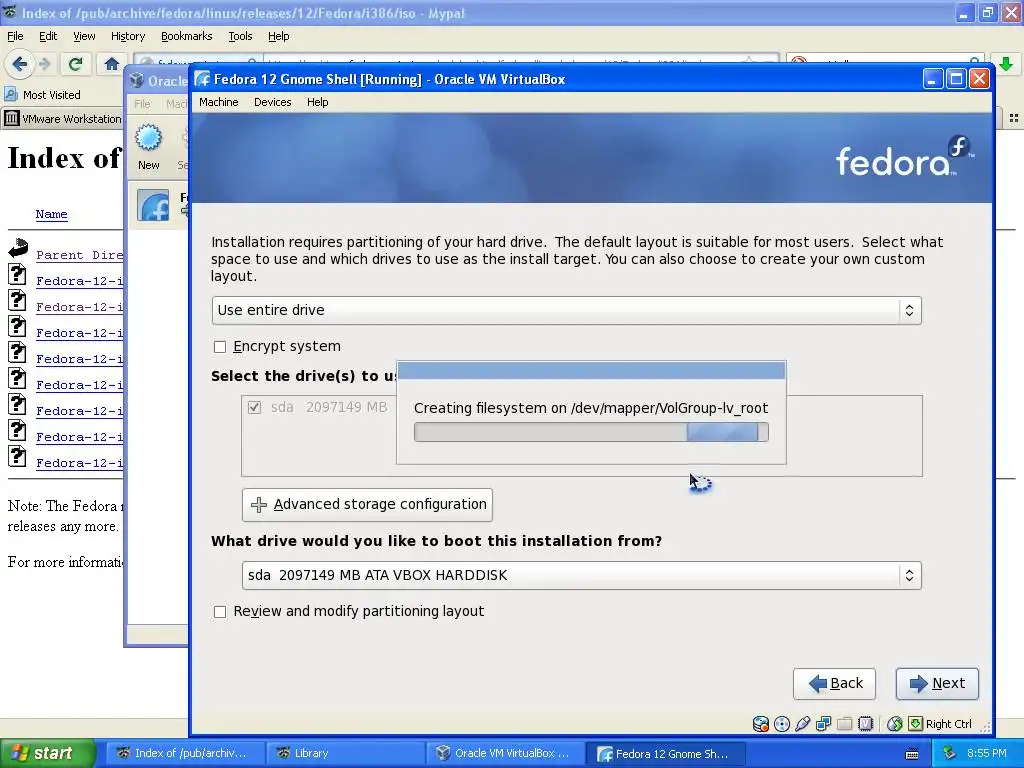
Task: Click the shared folders status icon
Action: coord(844,724)
